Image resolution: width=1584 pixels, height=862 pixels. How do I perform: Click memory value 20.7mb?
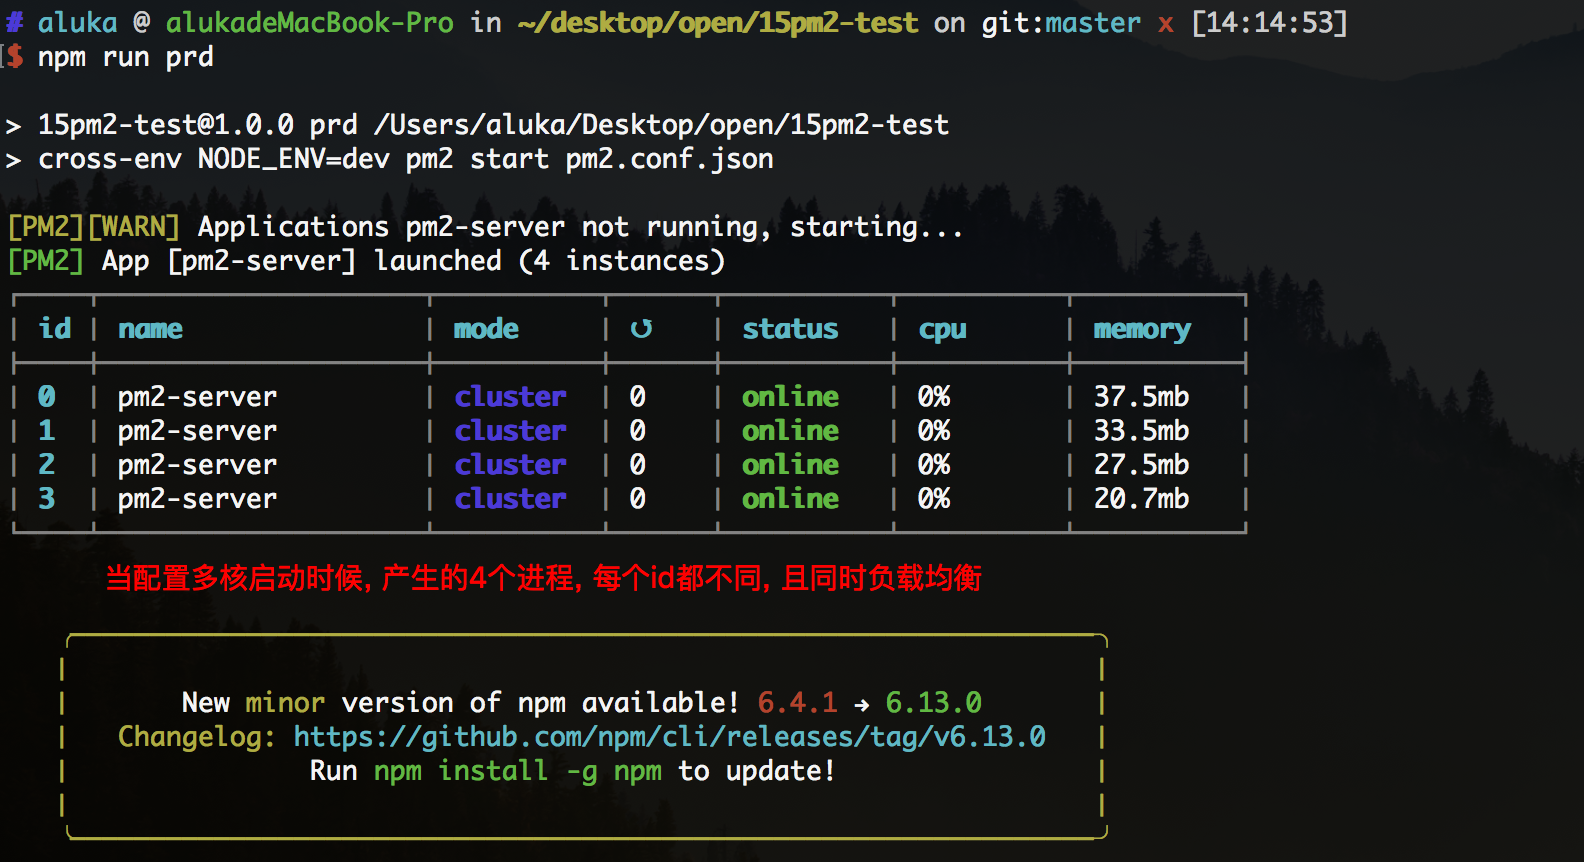[1141, 499]
